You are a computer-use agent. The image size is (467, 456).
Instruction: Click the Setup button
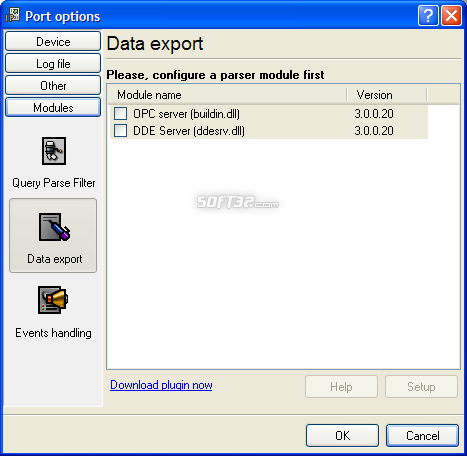(x=421, y=387)
